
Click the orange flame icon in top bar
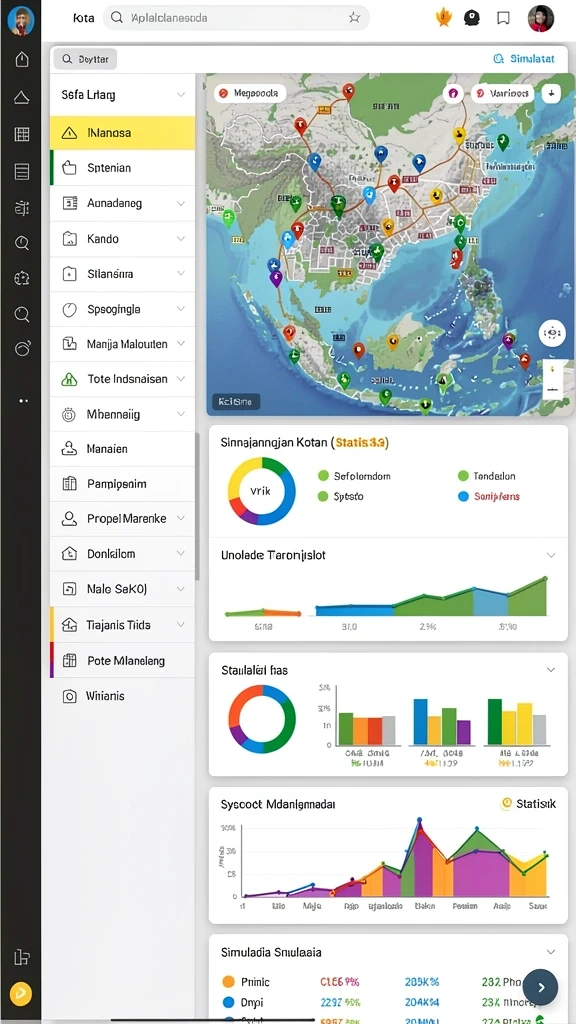coord(444,18)
